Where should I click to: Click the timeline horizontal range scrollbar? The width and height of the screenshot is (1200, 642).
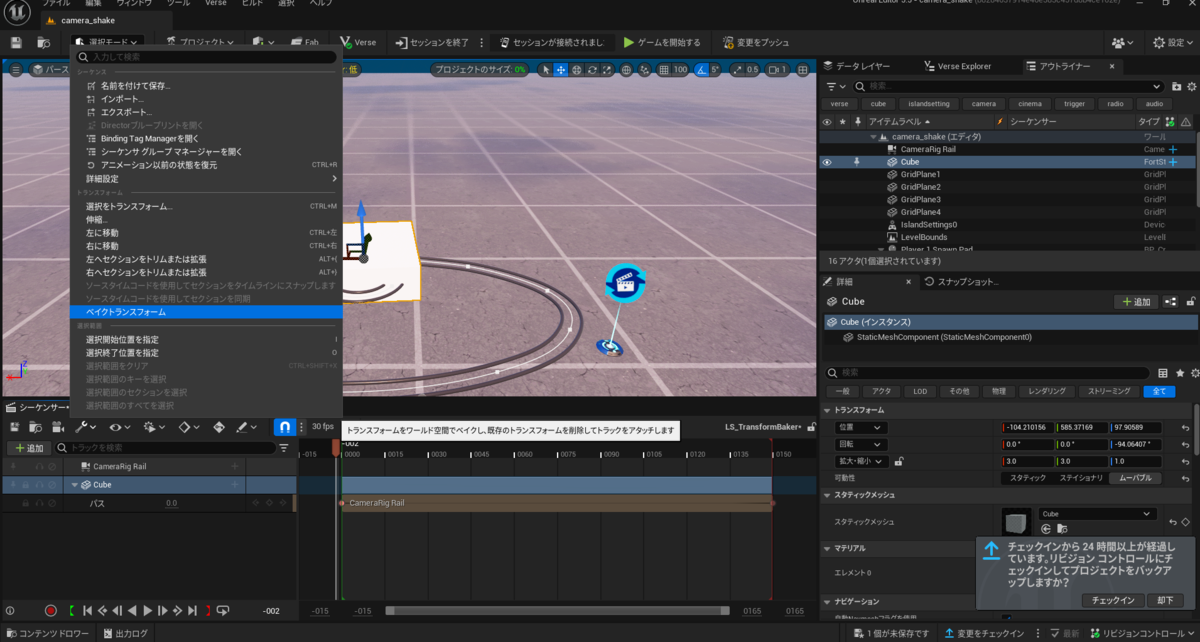coord(556,611)
